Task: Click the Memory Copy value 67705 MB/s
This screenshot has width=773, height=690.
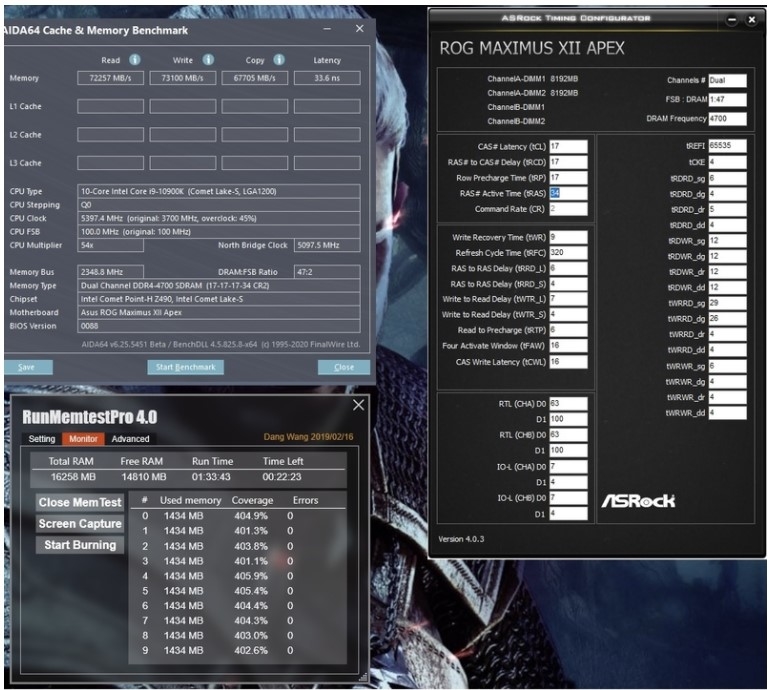Action: pyautogui.click(x=254, y=78)
